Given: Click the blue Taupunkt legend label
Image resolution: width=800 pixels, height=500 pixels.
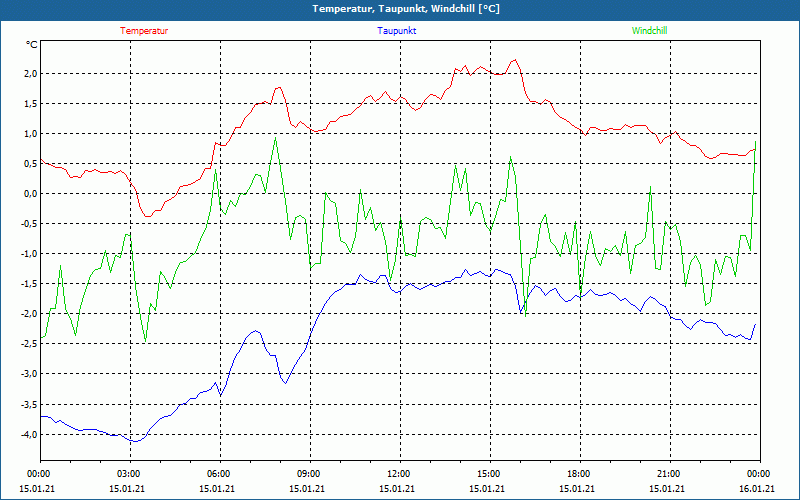Looking at the screenshot, I should coord(396,31).
